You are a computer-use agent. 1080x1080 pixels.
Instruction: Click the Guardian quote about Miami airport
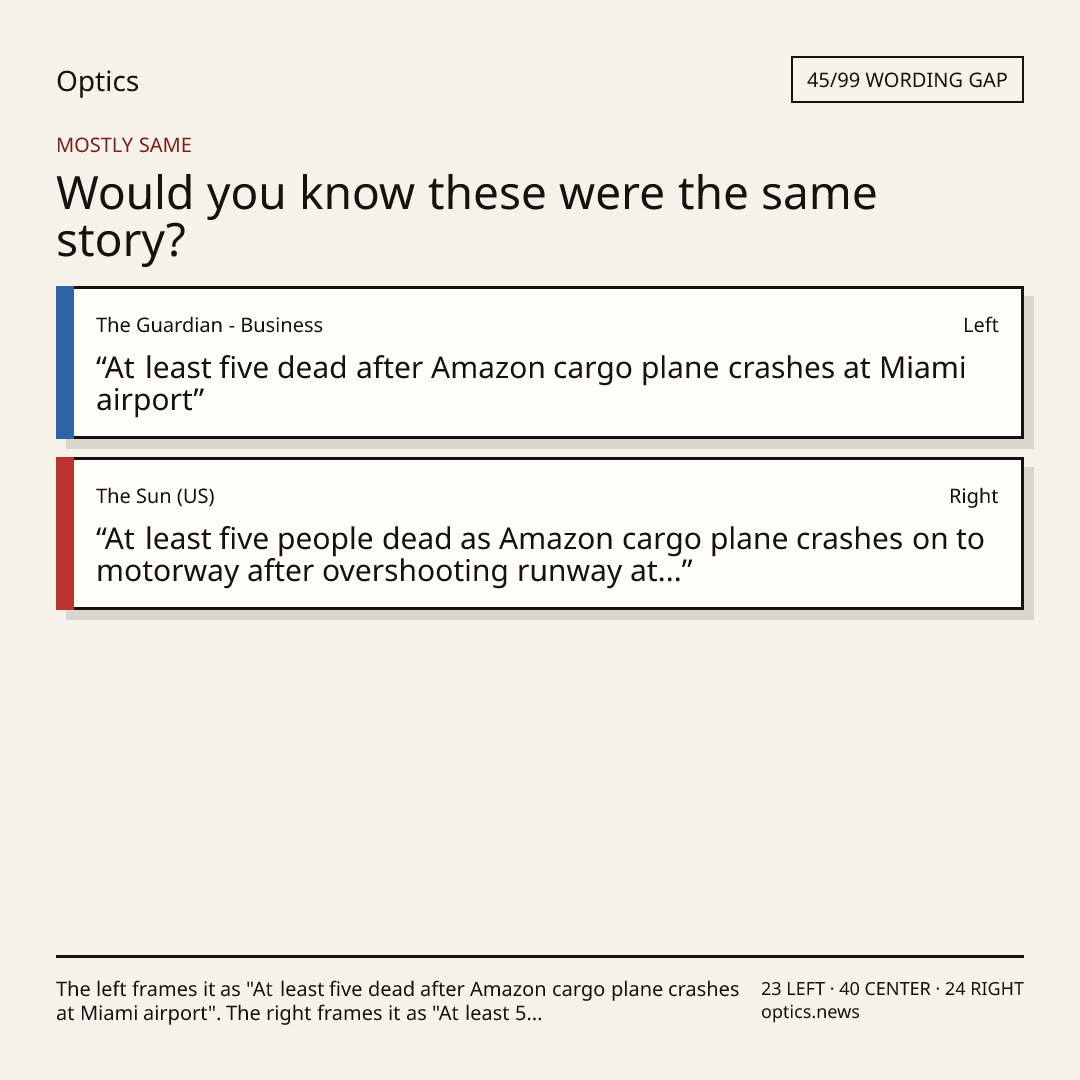pos(531,384)
